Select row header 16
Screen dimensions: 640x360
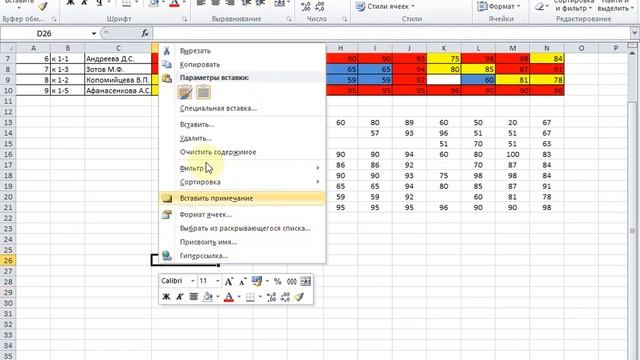coord(8,154)
